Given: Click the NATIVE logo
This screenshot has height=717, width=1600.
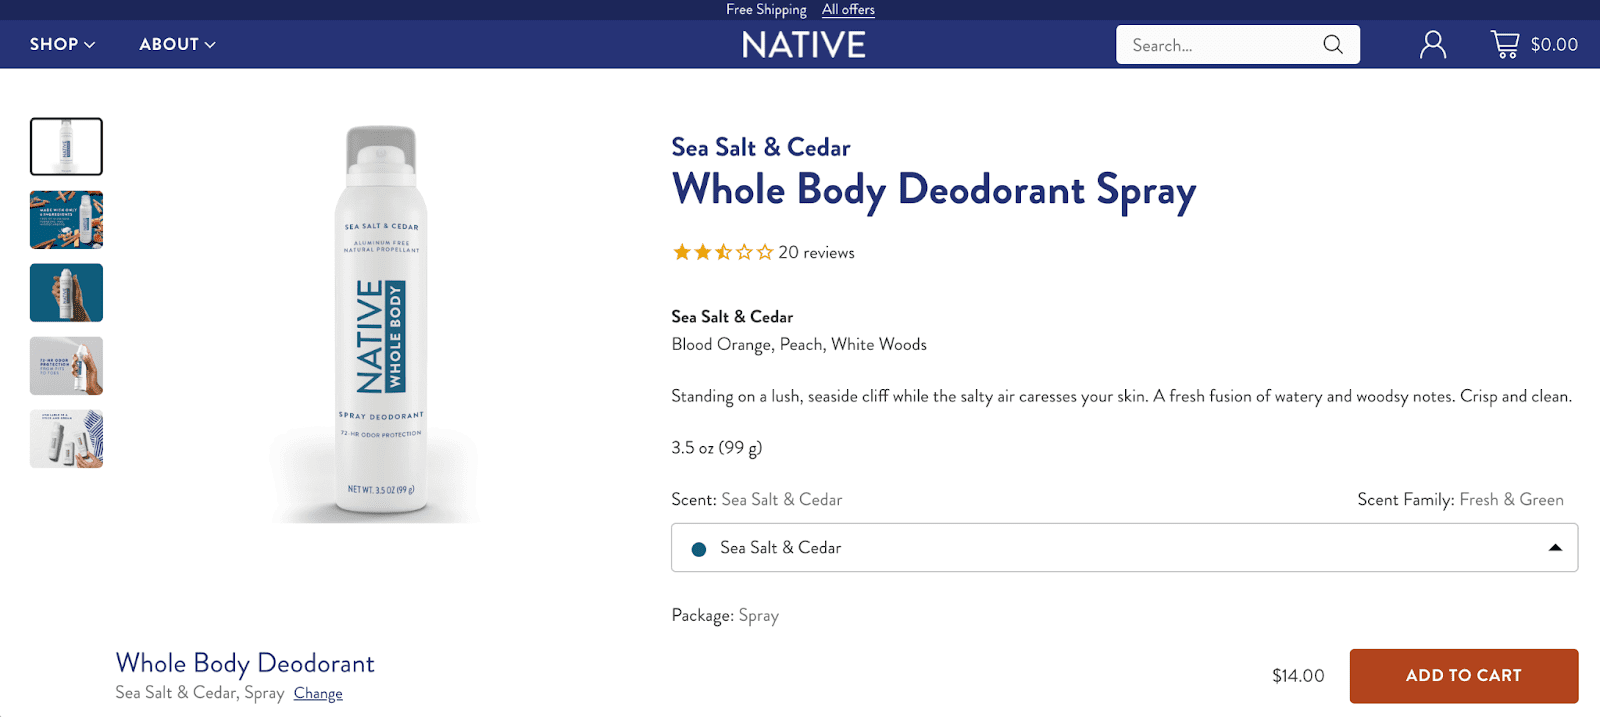Looking at the screenshot, I should 803,45.
